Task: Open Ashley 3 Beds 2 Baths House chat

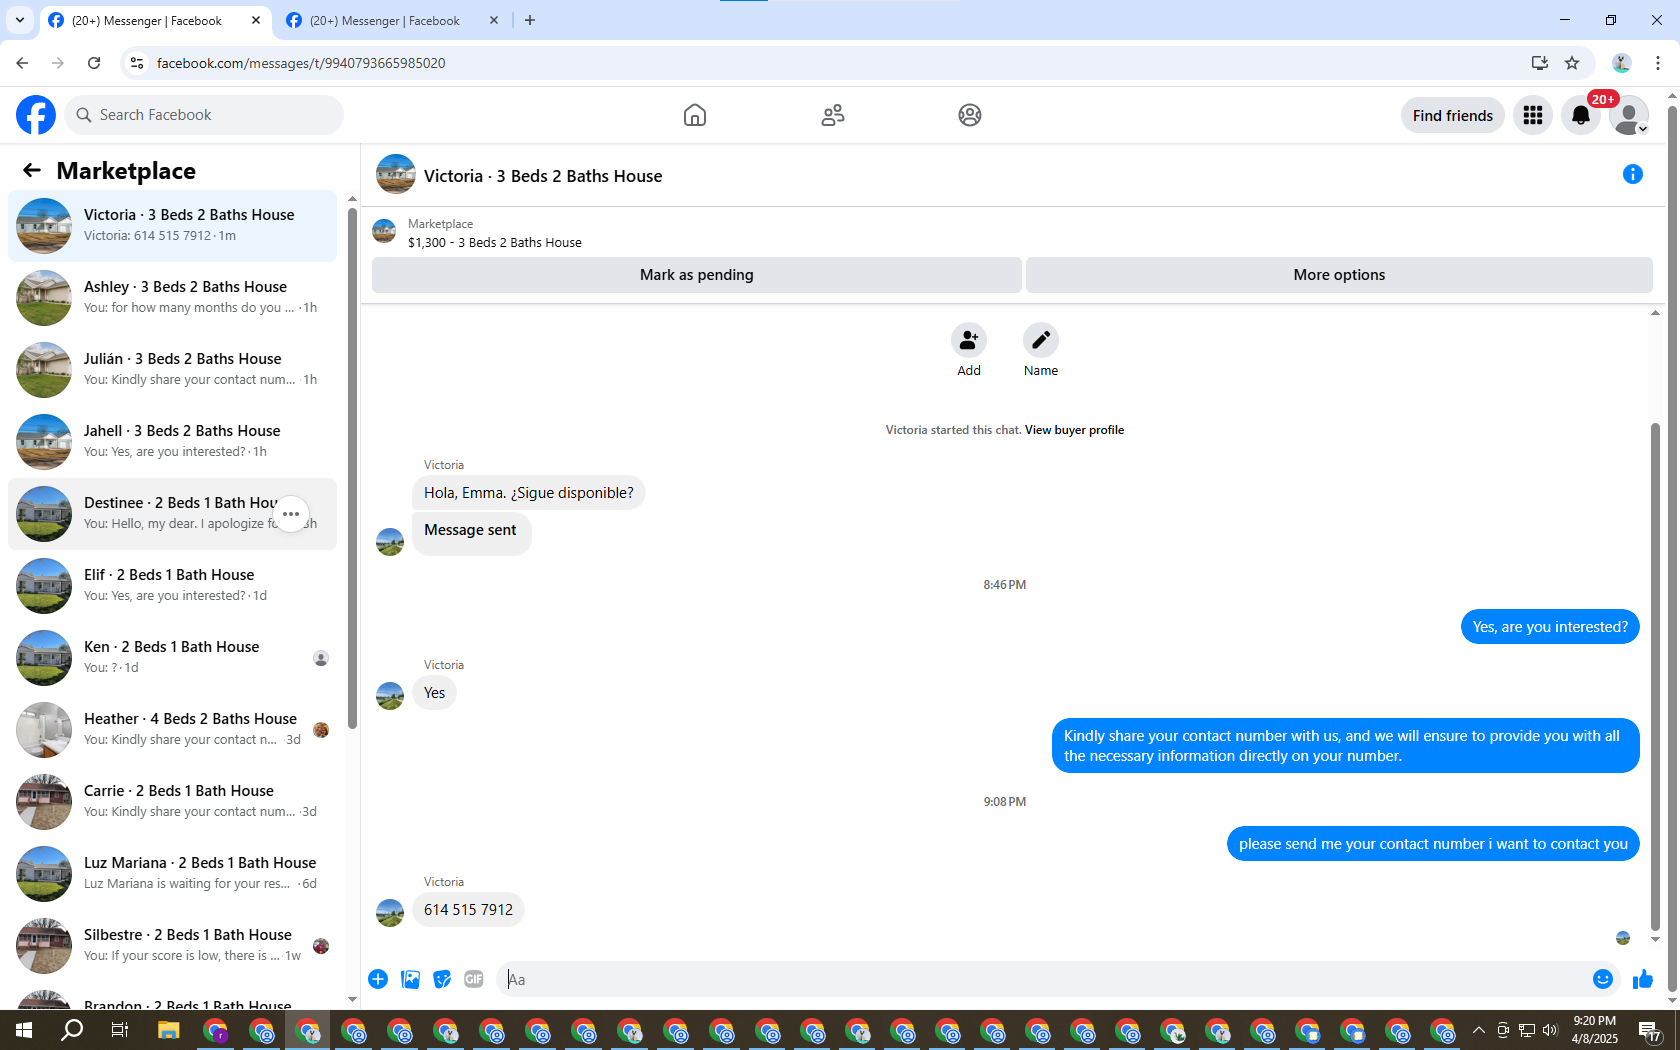Action: 173,298
